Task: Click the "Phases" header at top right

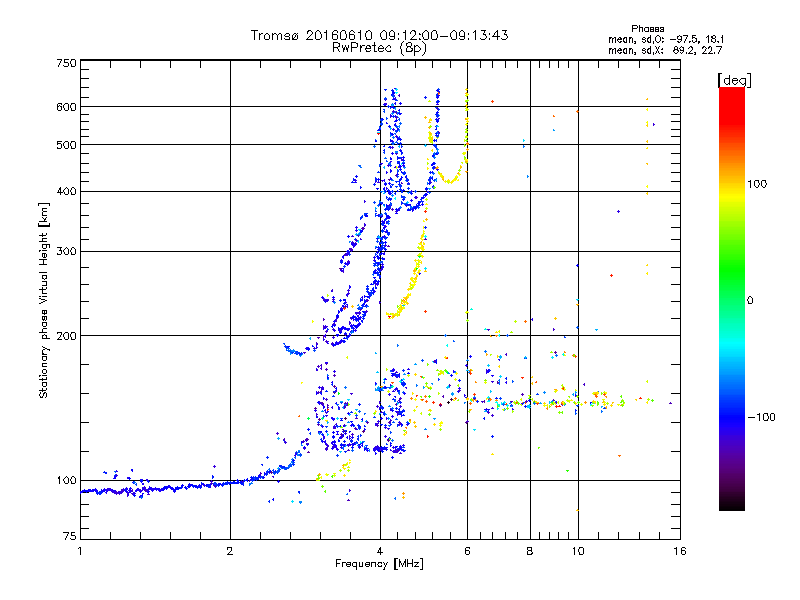Action: pyautogui.click(x=647, y=29)
